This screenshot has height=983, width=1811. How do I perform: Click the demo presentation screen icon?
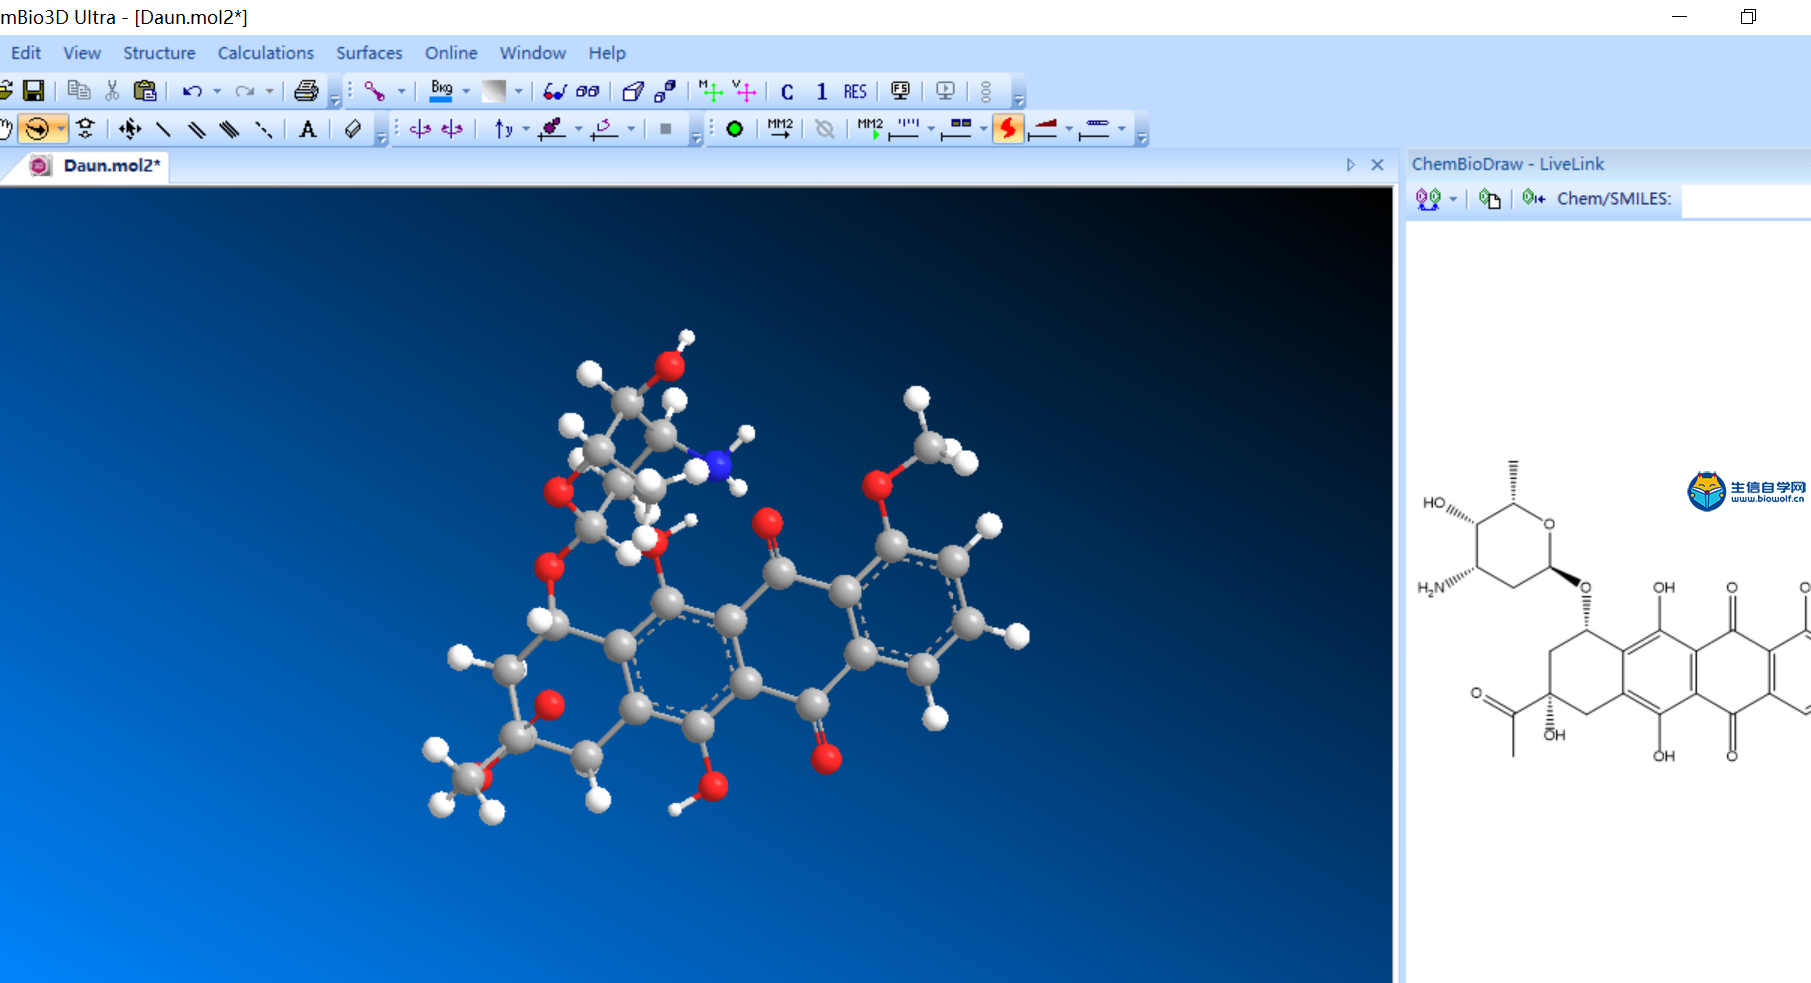coord(945,91)
